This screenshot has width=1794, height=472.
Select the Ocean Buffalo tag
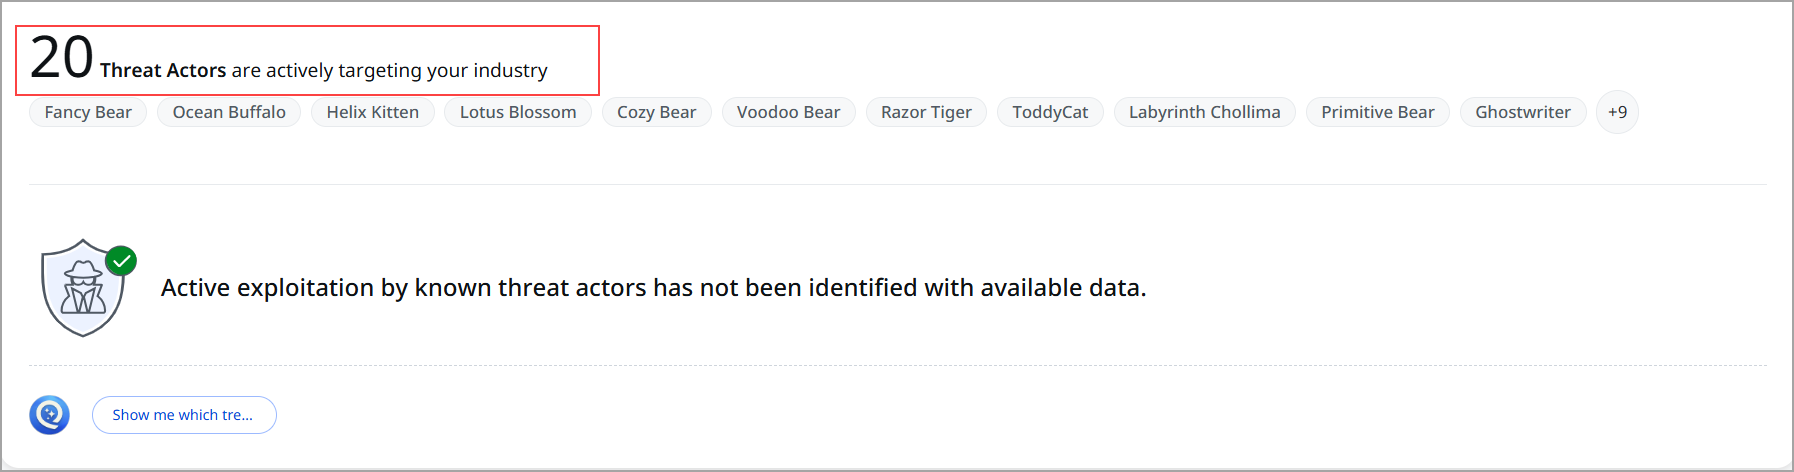pyautogui.click(x=229, y=112)
